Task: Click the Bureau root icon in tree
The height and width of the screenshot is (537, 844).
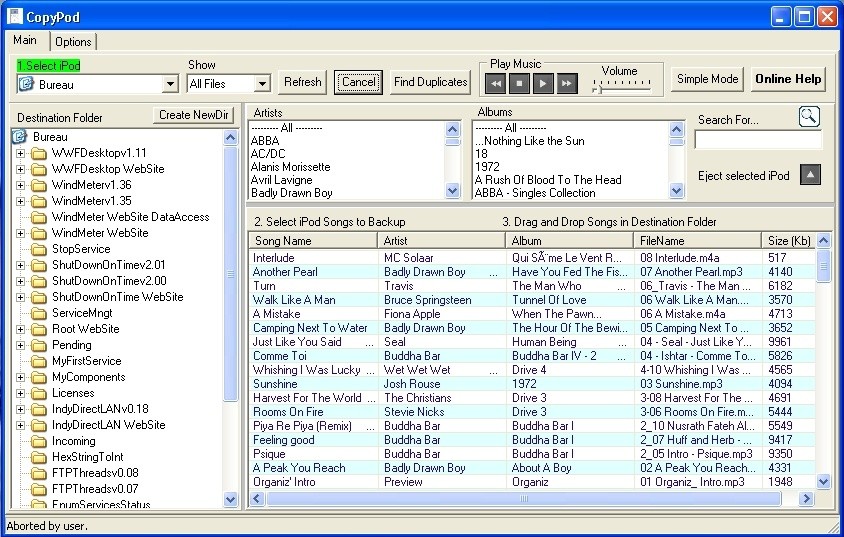Action: pos(19,137)
